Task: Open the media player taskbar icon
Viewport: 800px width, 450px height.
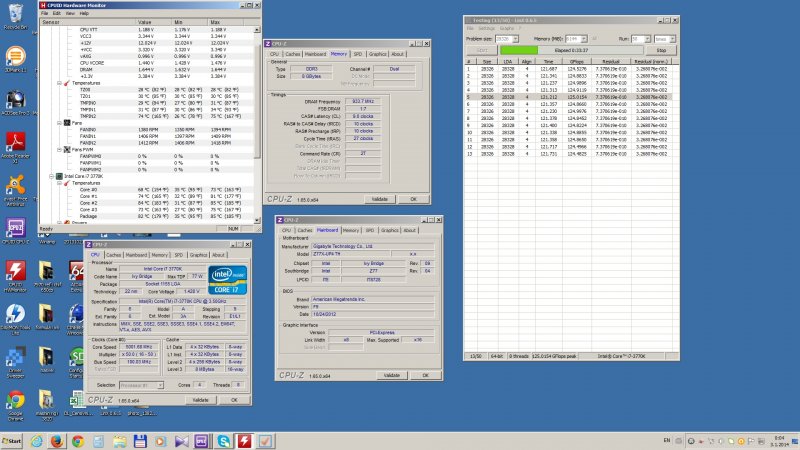Action: click(x=160, y=441)
